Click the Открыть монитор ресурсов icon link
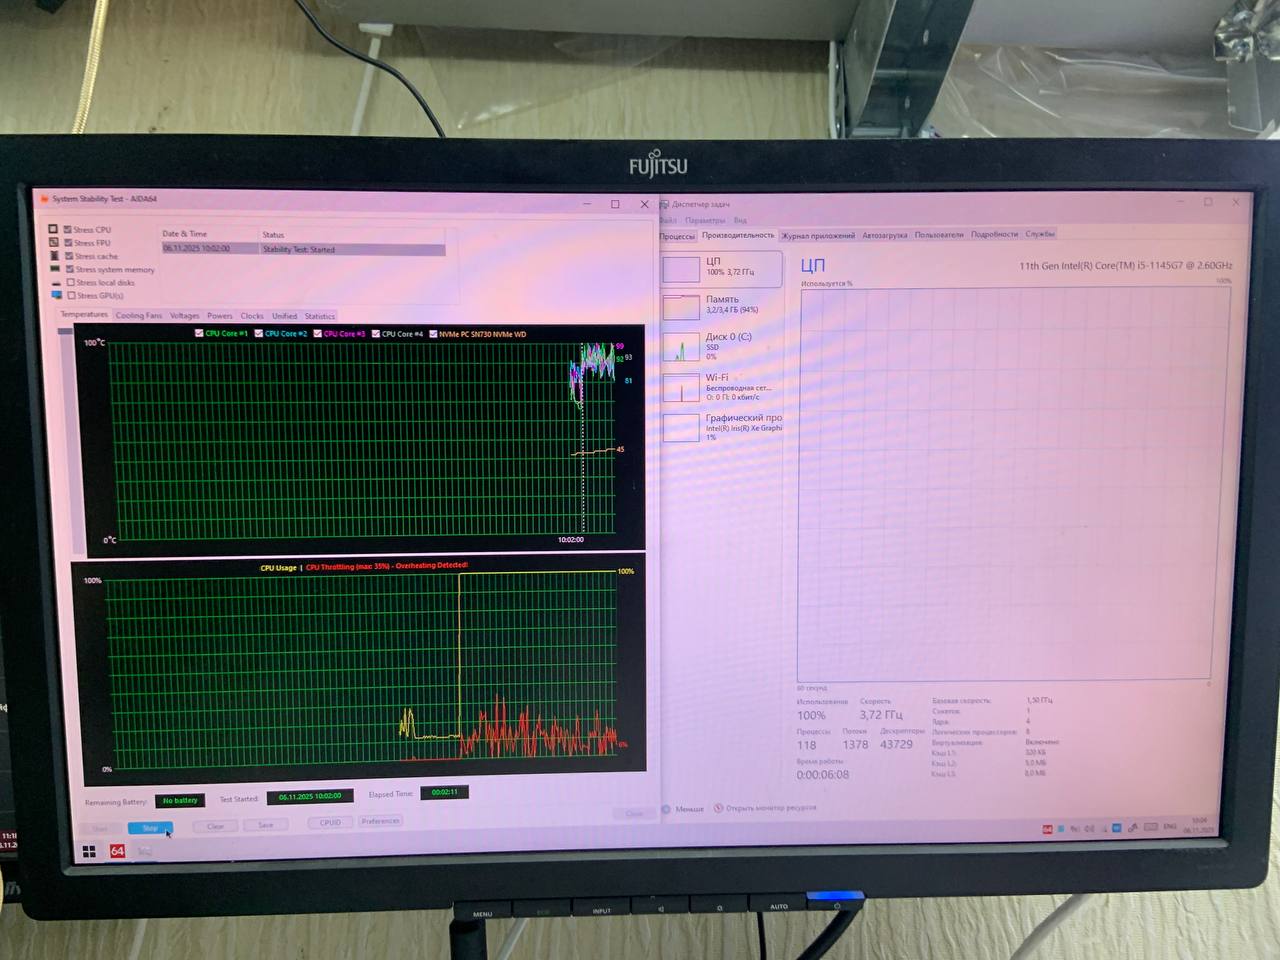1280x960 pixels. point(718,808)
